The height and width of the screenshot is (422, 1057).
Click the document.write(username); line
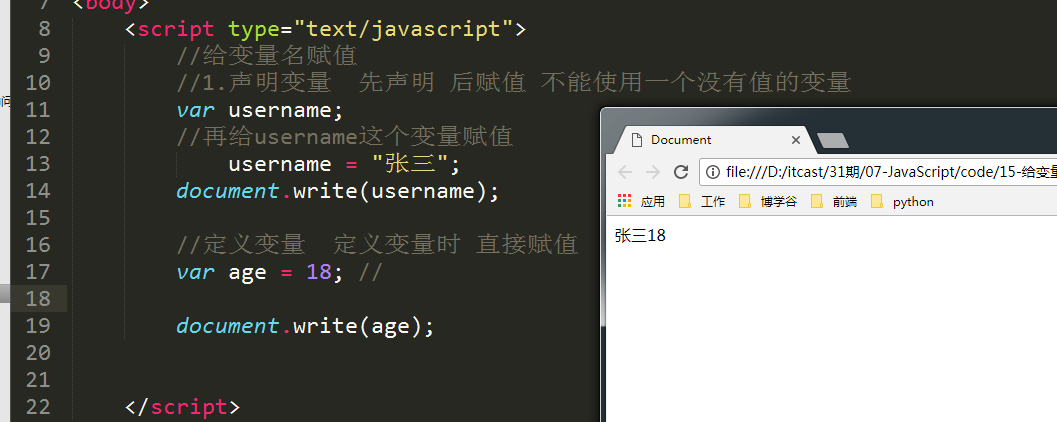338,191
